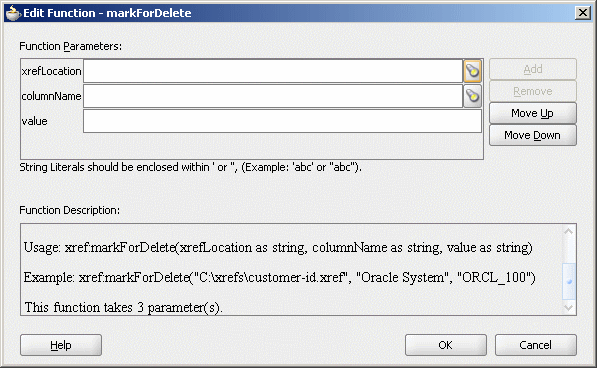Click the description scrollbar up arrow
The image size is (597, 368).
point(569,231)
